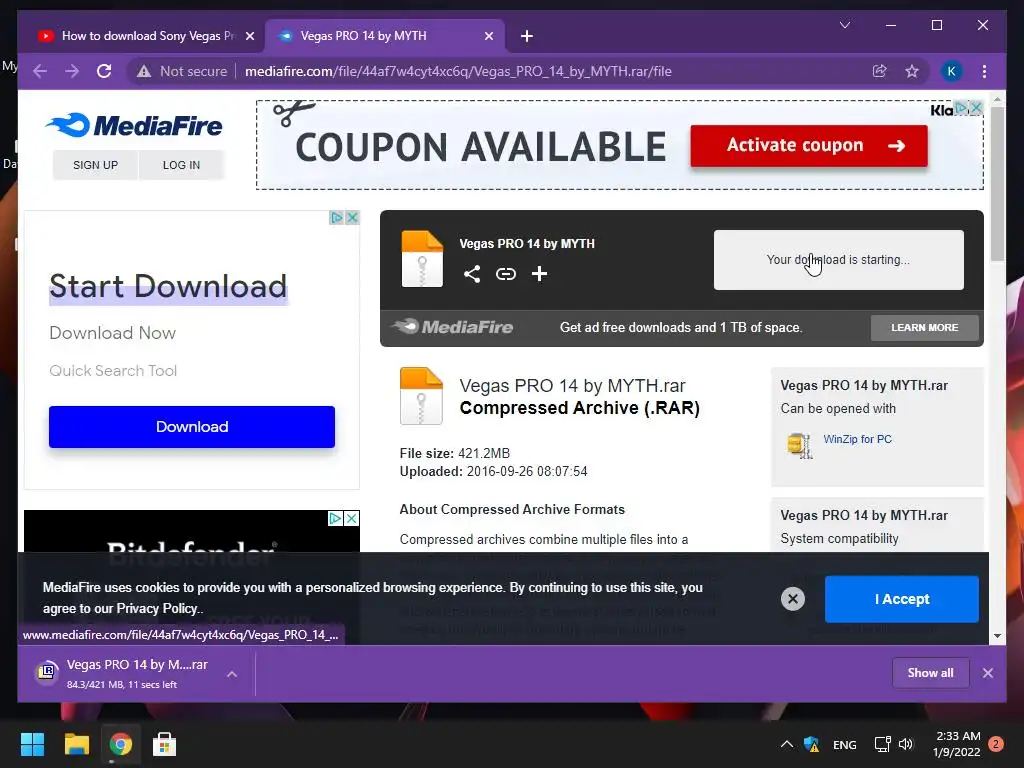
Task: Click the blue Download ad button
Action: [192, 426]
